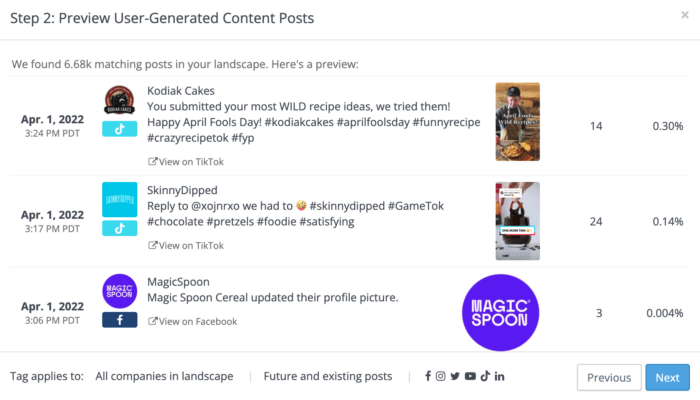
Task: Click Facebook badge under MagicSpoon logo
Action: click(119, 320)
